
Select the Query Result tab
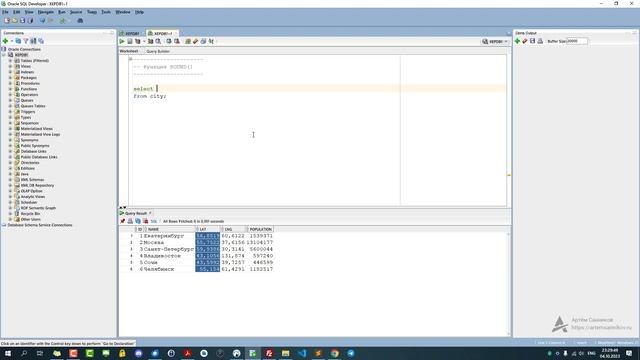coord(136,213)
